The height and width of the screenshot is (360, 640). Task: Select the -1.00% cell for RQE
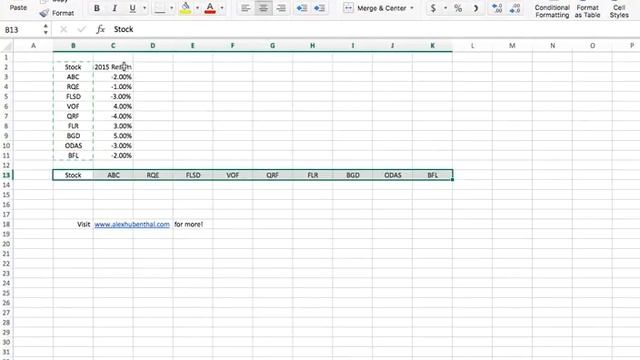click(113, 87)
